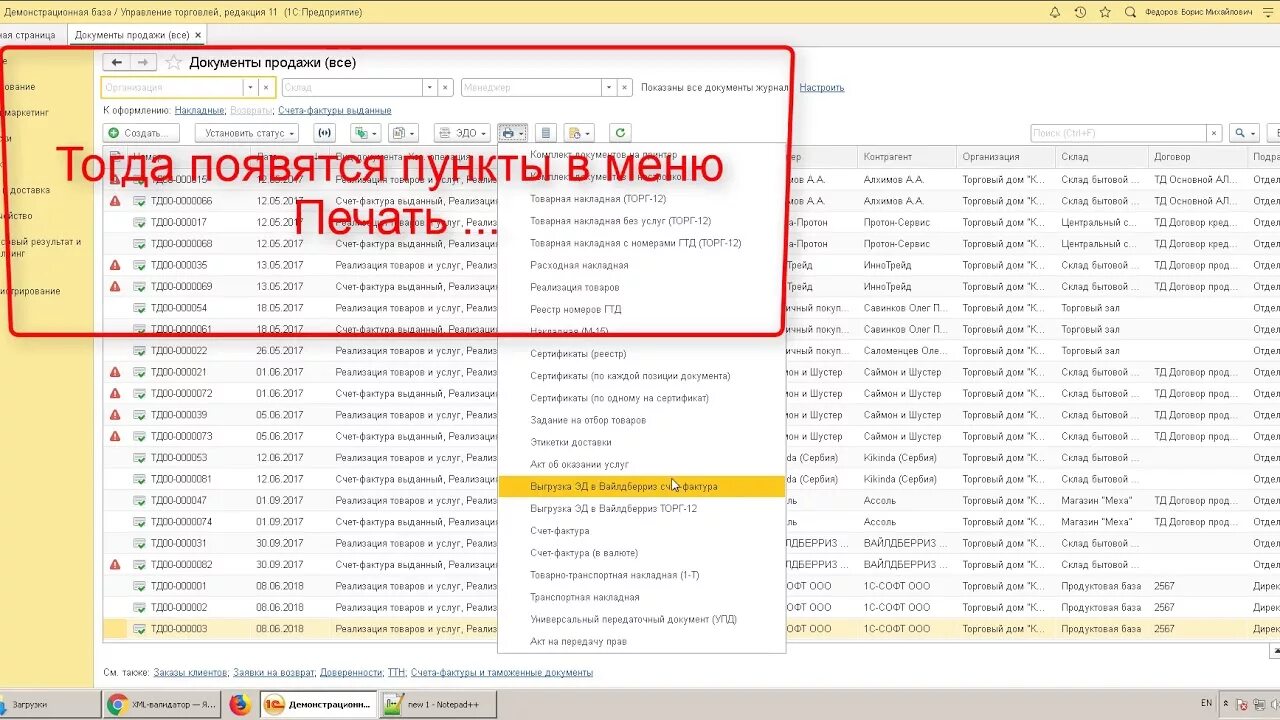
Task: Click the Создать button
Action: click(x=141, y=133)
